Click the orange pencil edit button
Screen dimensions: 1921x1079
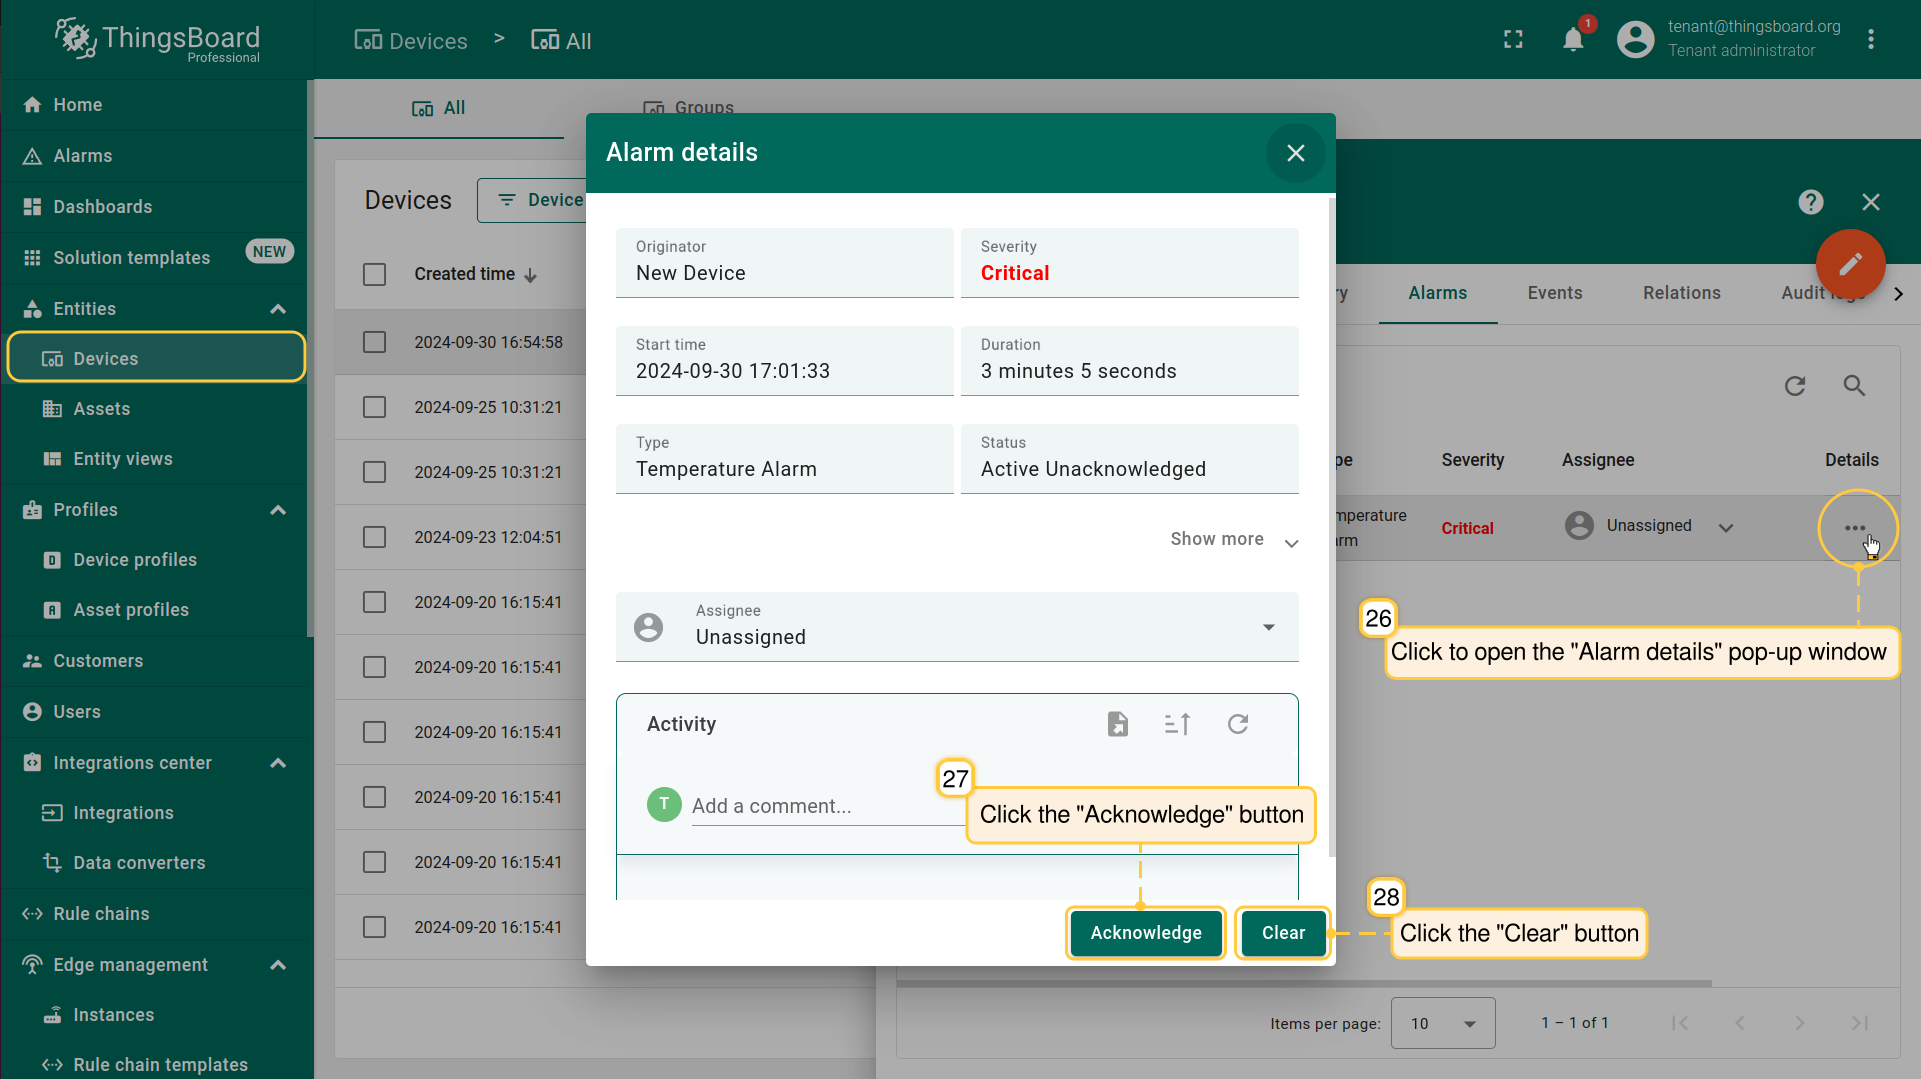[1850, 264]
